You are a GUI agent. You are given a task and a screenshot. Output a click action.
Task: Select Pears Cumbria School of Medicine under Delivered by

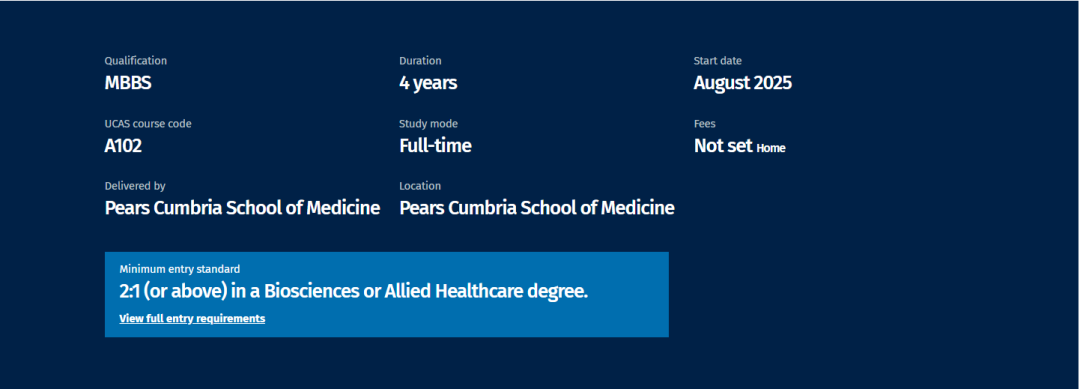[x=242, y=208]
